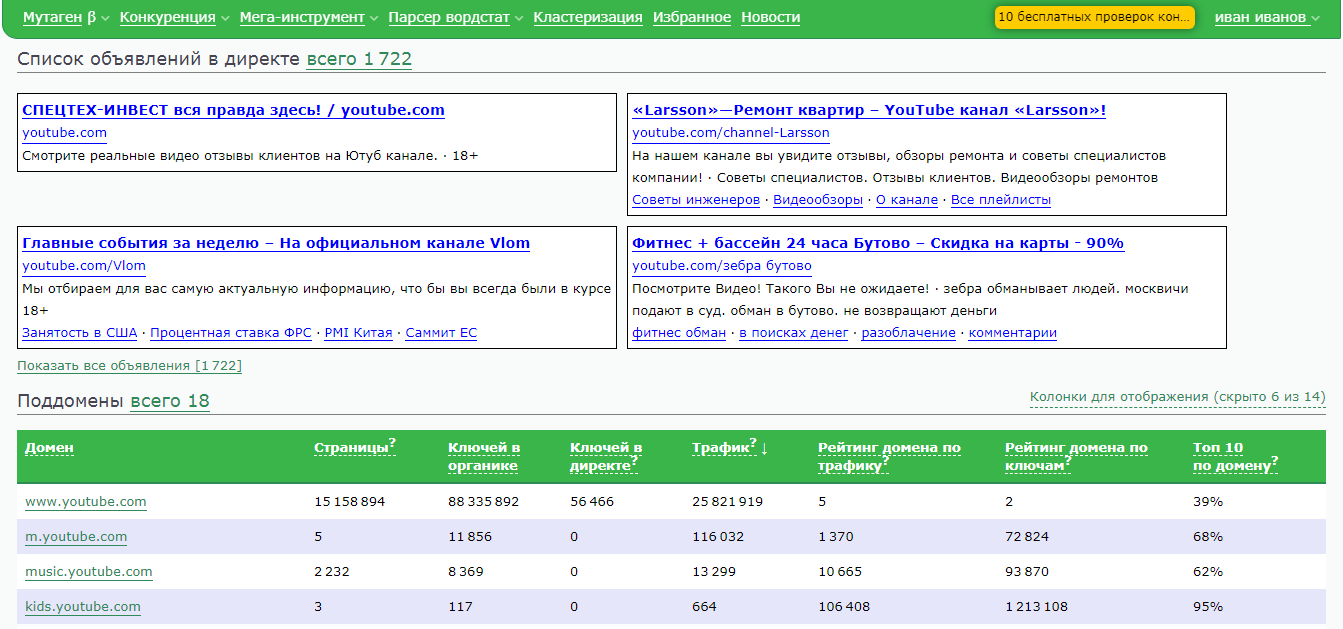Expand the Парсер вордстат menu
This screenshot has width=1343, height=629.
point(455,17)
